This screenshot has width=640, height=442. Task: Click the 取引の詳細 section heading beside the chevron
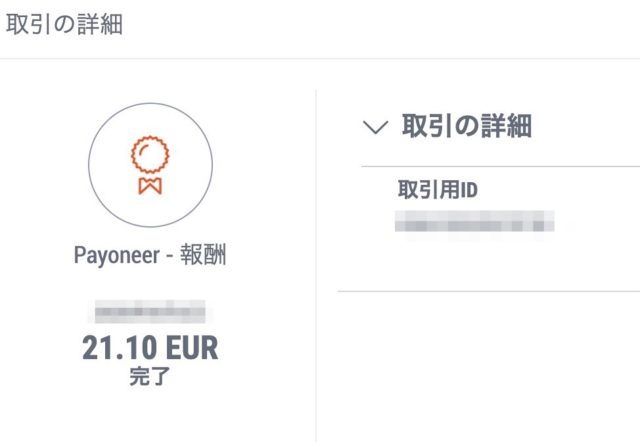click(x=466, y=126)
